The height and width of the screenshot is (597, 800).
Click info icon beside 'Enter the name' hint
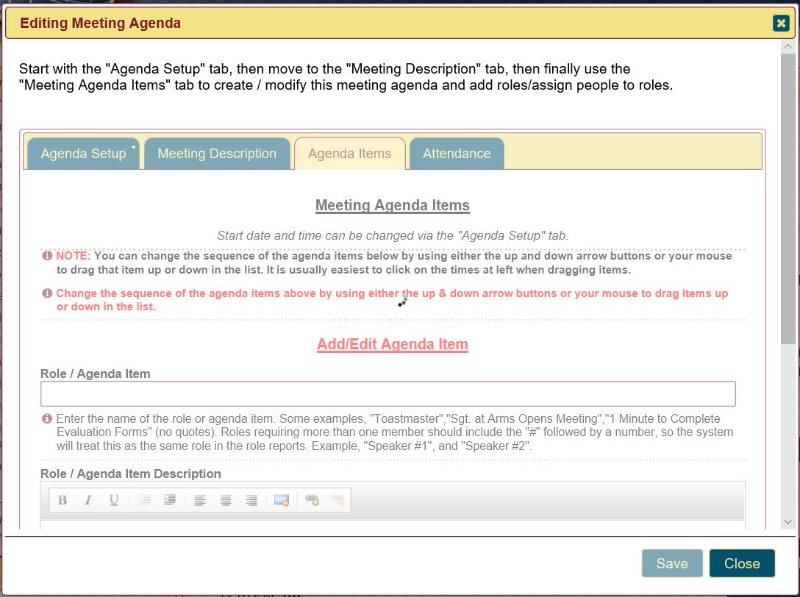47,418
